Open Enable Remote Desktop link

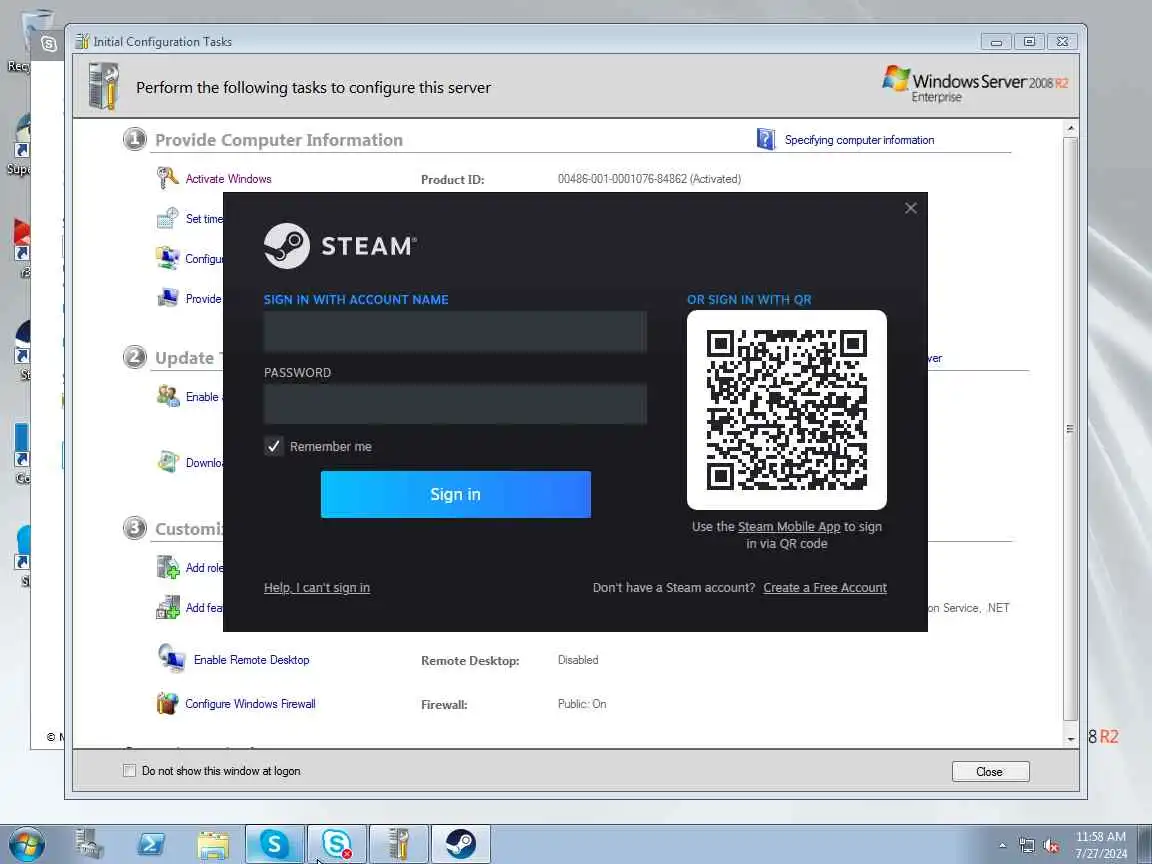point(251,660)
